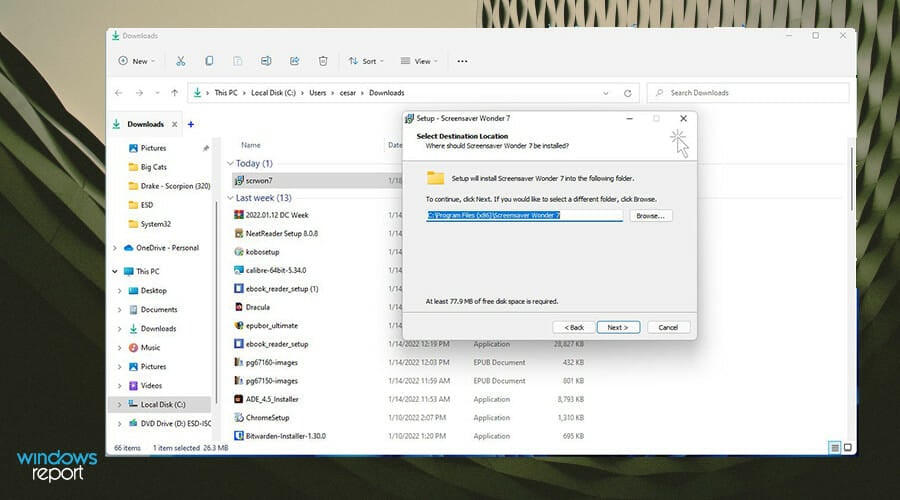Click the Cut scissors icon in toolbar
Viewport: 900px width, 500px height.
click(x=180, y=61)
